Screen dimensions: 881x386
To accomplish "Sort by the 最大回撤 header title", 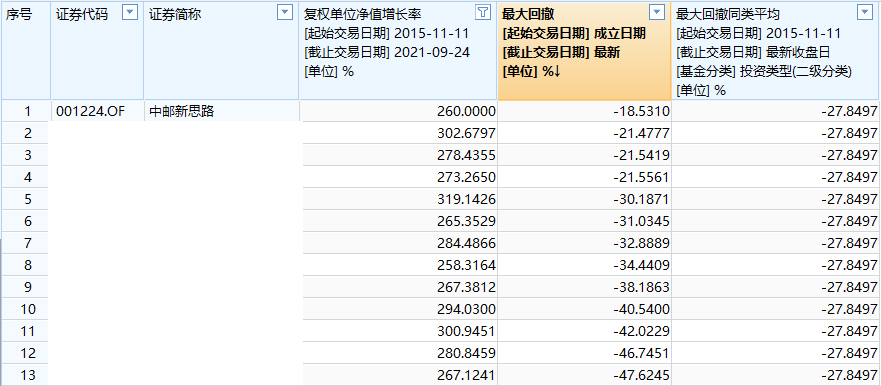I will 528,15.
